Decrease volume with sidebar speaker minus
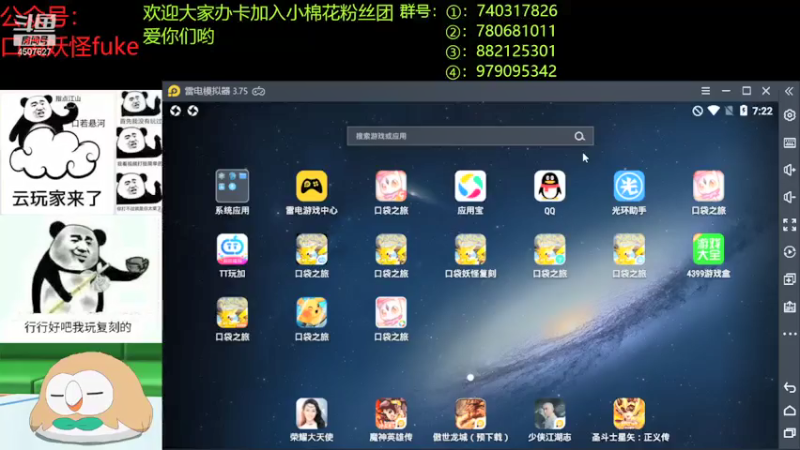Screen dimensions: 800x450 789,197
